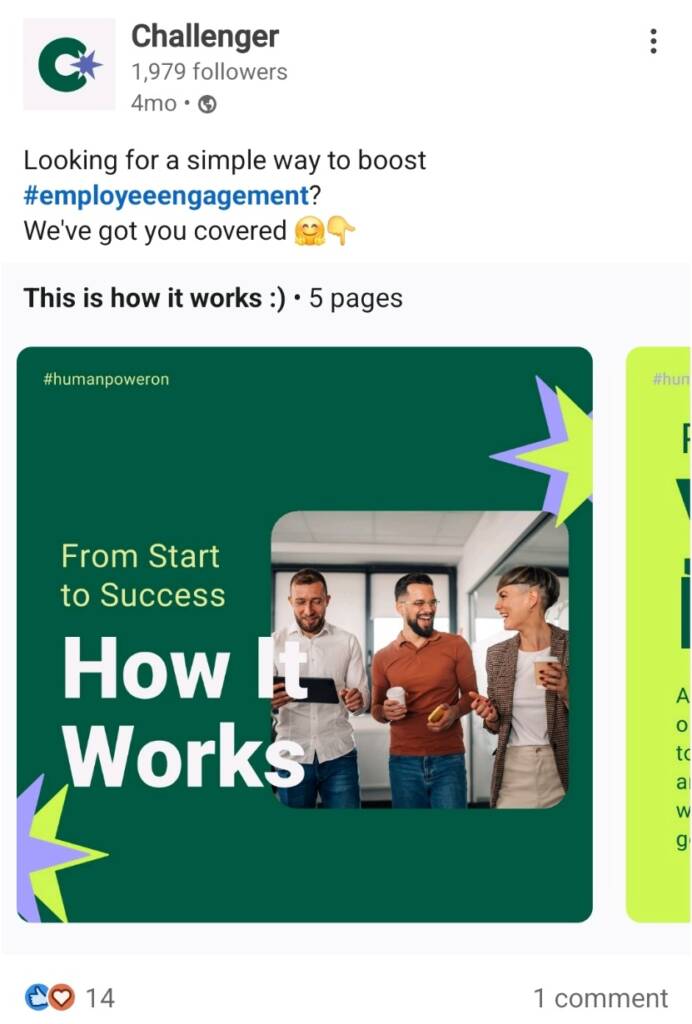The height and width of the screenshot is (1024, 692).
Task: Click the #humanpoweron tag on slide
Action: pos(106,379)
